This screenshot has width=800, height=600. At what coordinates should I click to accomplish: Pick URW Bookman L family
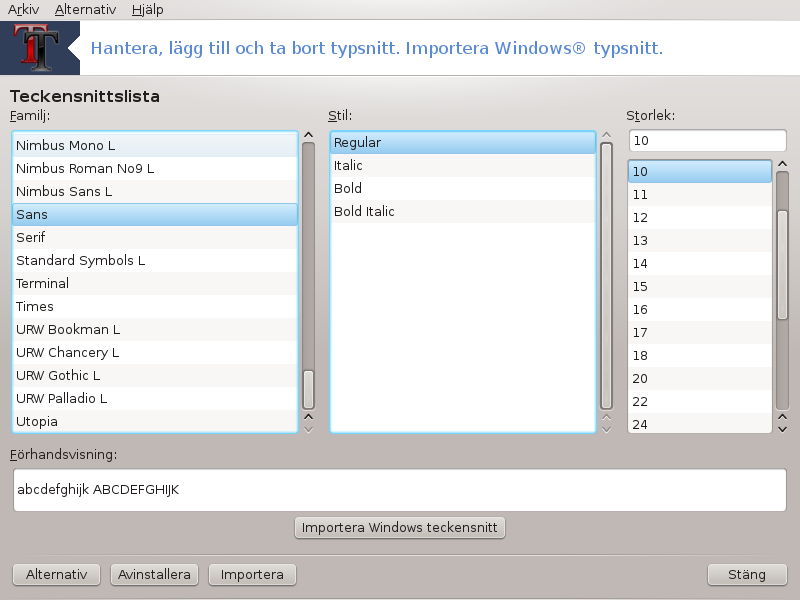(x=155, y=330)
